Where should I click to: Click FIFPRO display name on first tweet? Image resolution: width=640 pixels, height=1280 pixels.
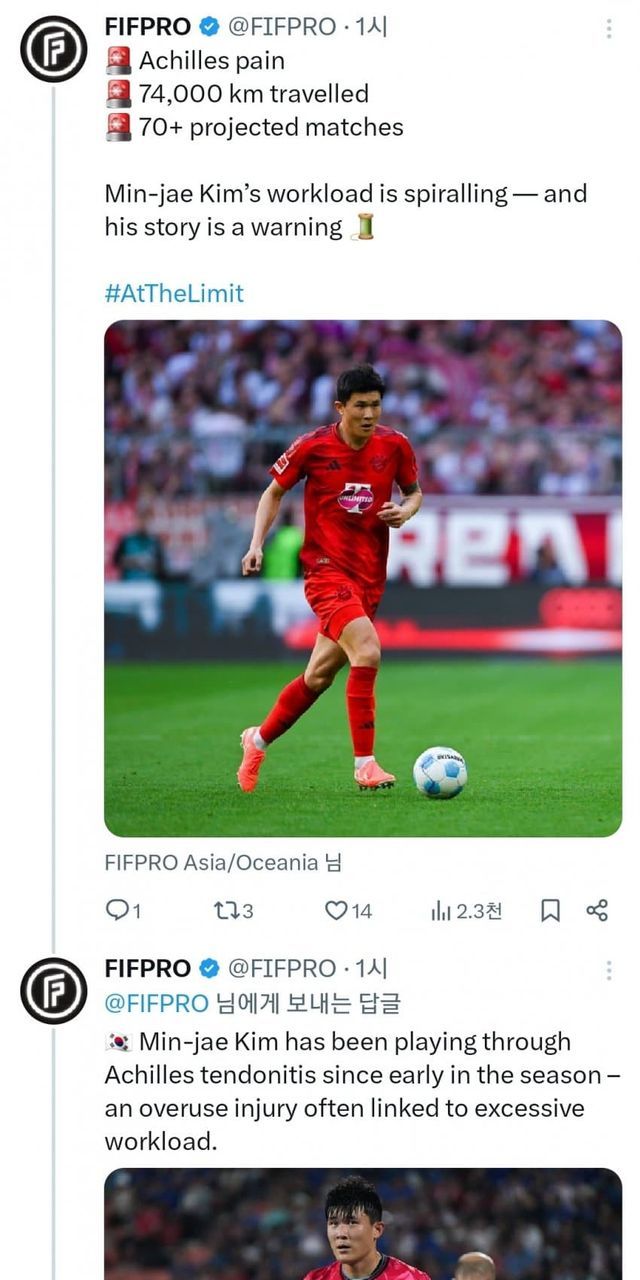[147, 27]
